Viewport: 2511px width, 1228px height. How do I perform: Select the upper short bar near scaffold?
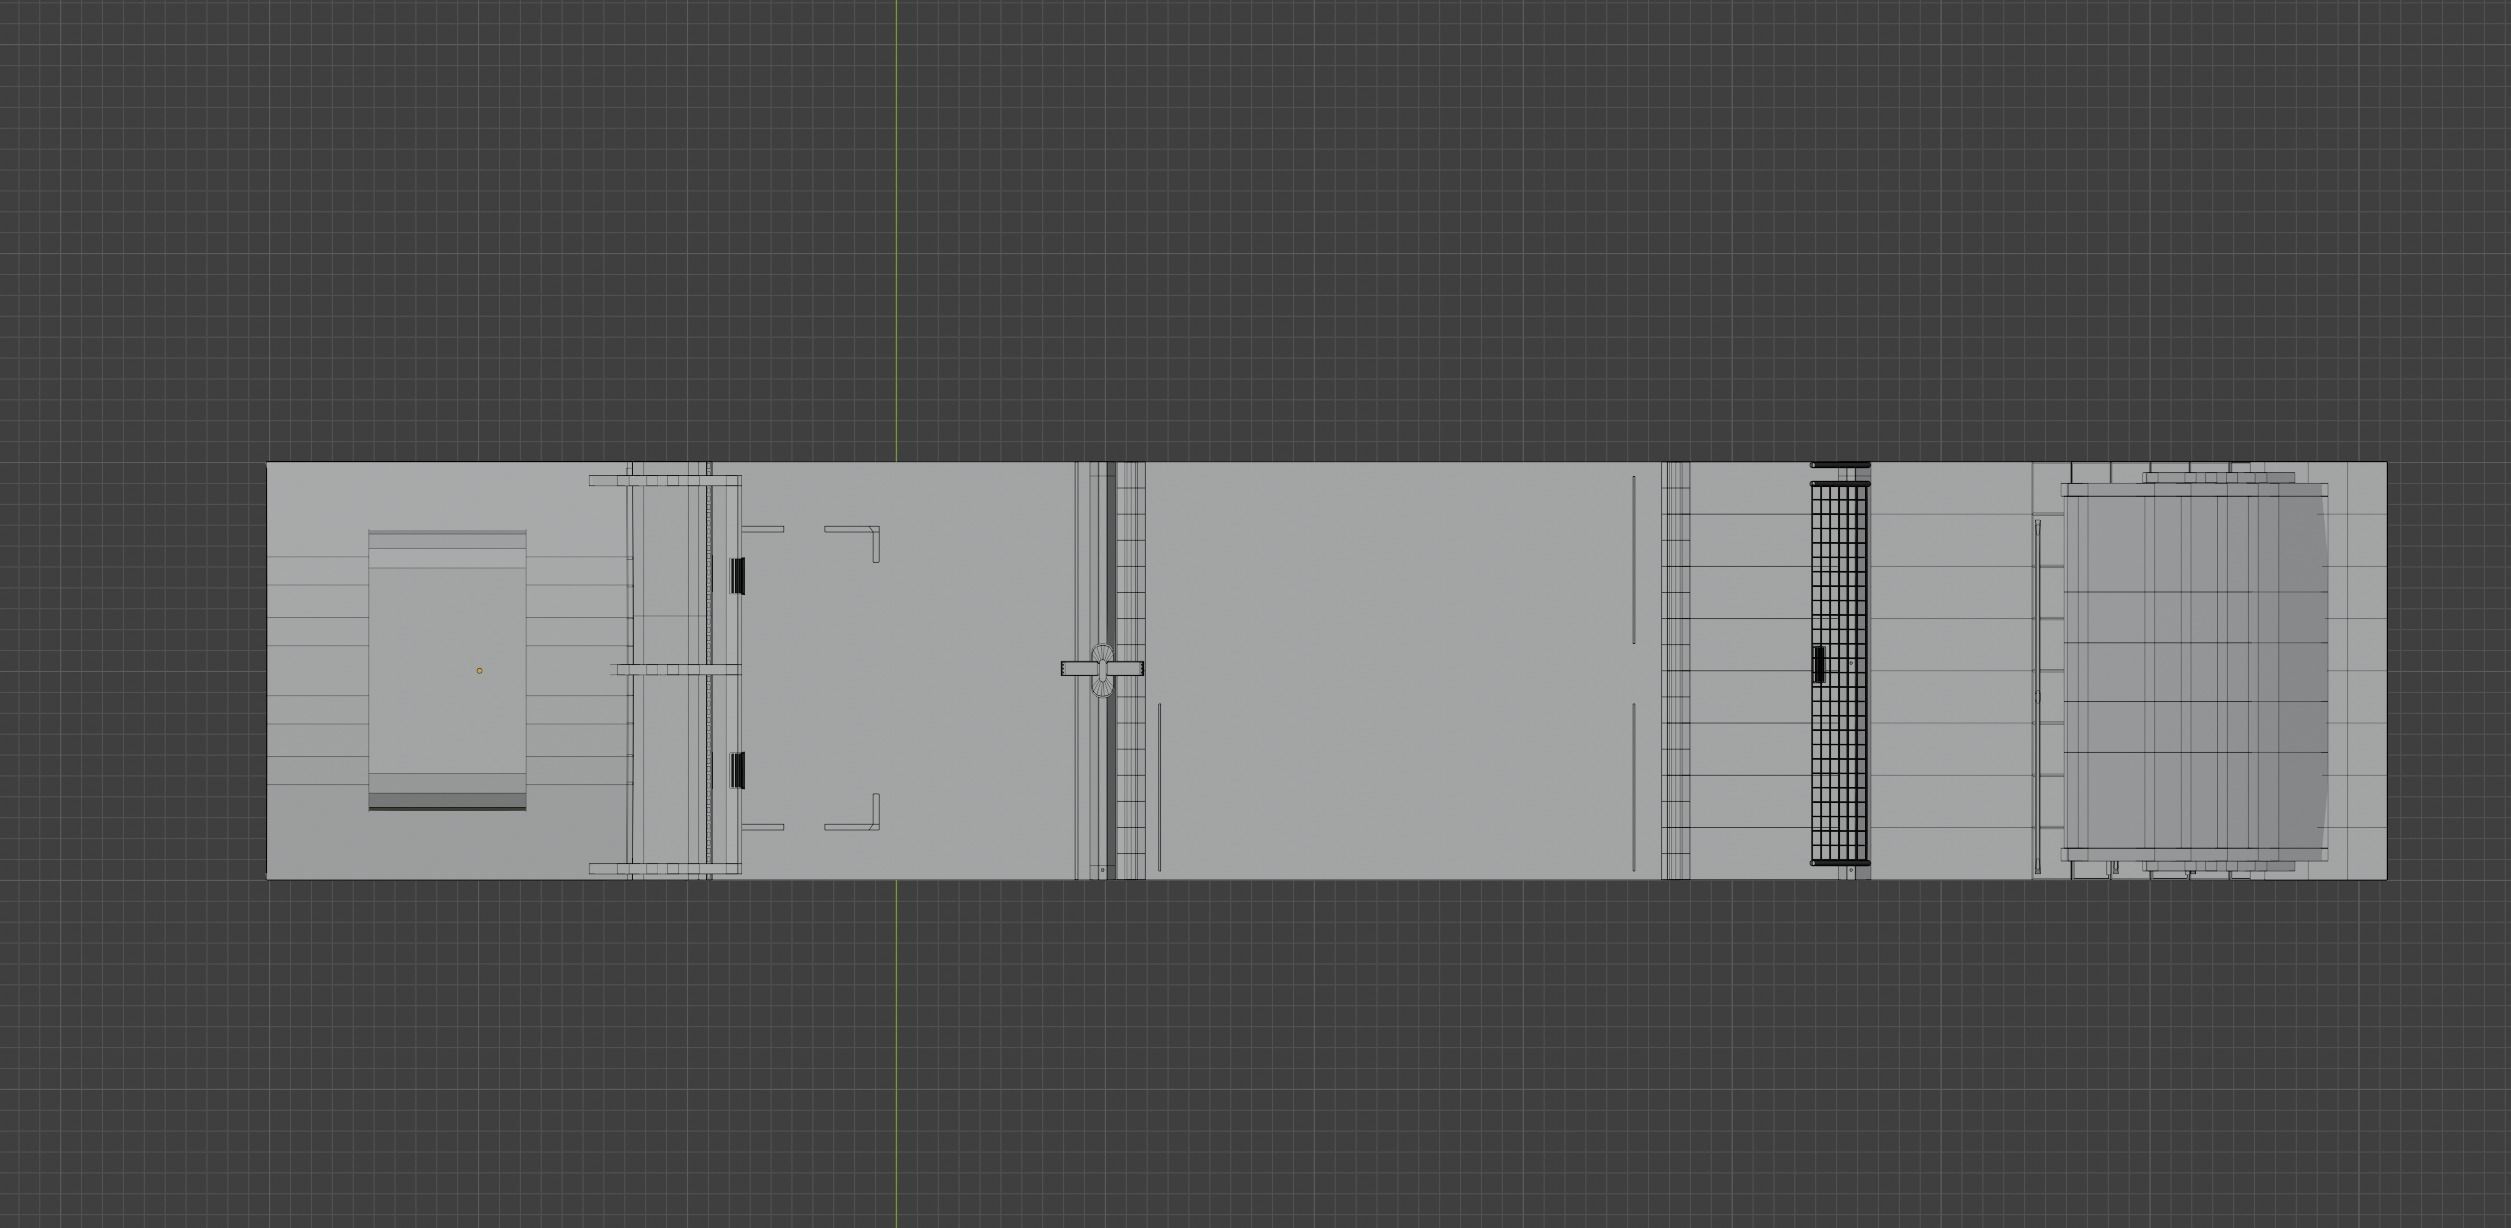pos(764,529)
